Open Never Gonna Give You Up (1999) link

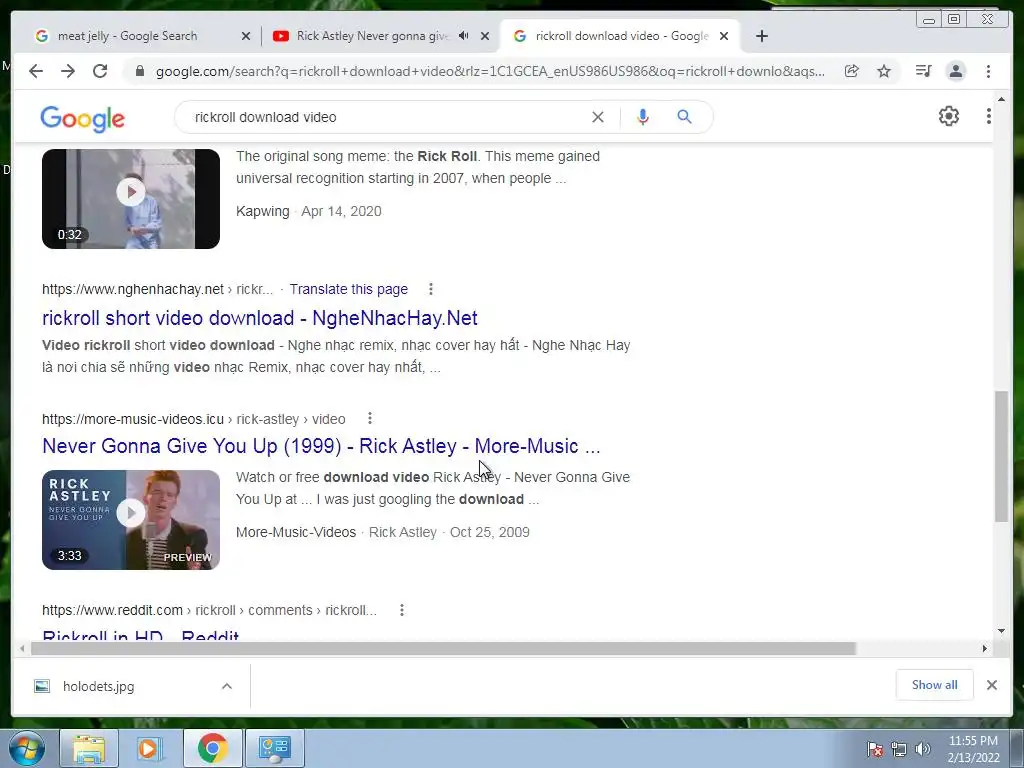click(321, 446)
